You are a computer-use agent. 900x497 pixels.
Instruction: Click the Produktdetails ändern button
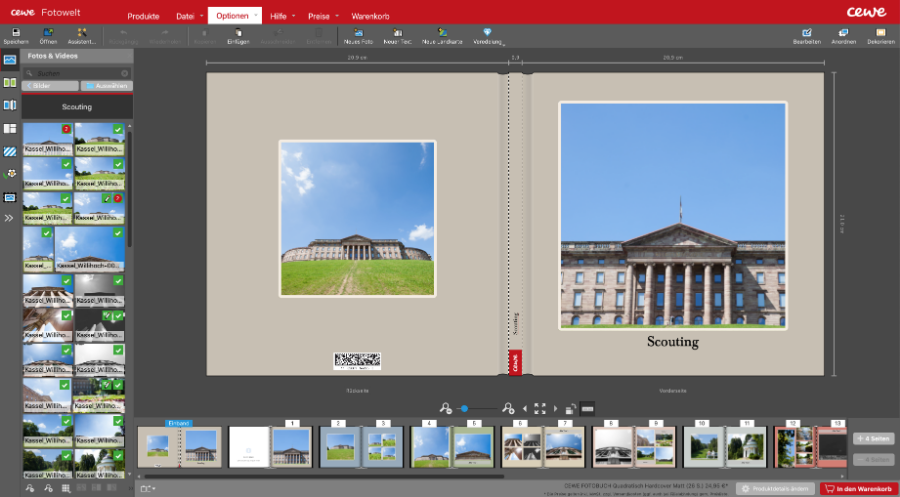pos(777,488)
